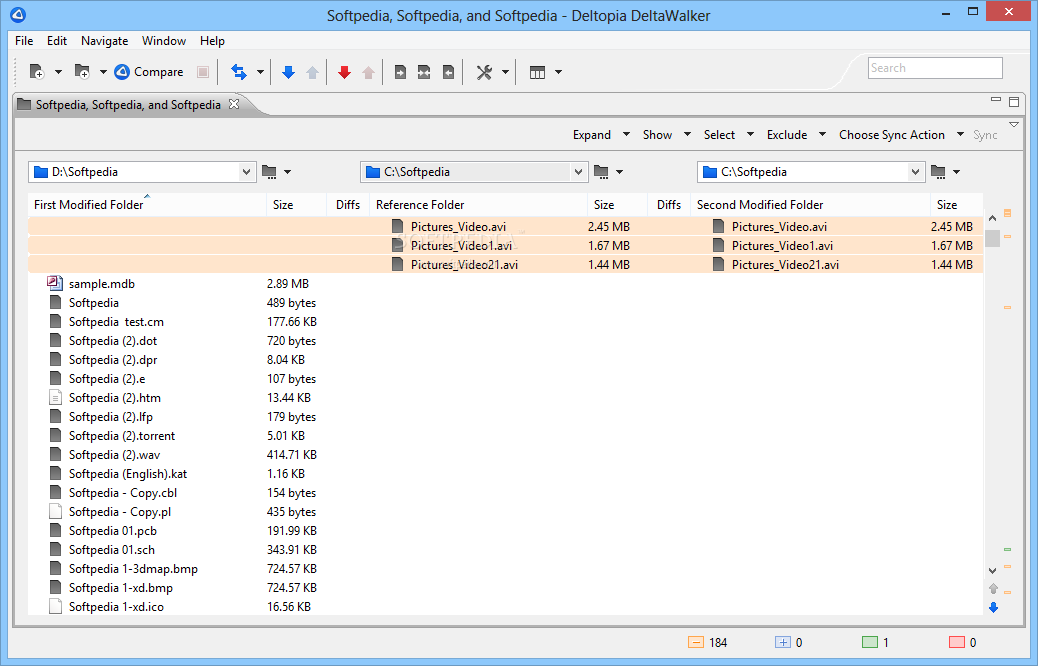Select the Softpedia (2).htm file

coord(115,397)
